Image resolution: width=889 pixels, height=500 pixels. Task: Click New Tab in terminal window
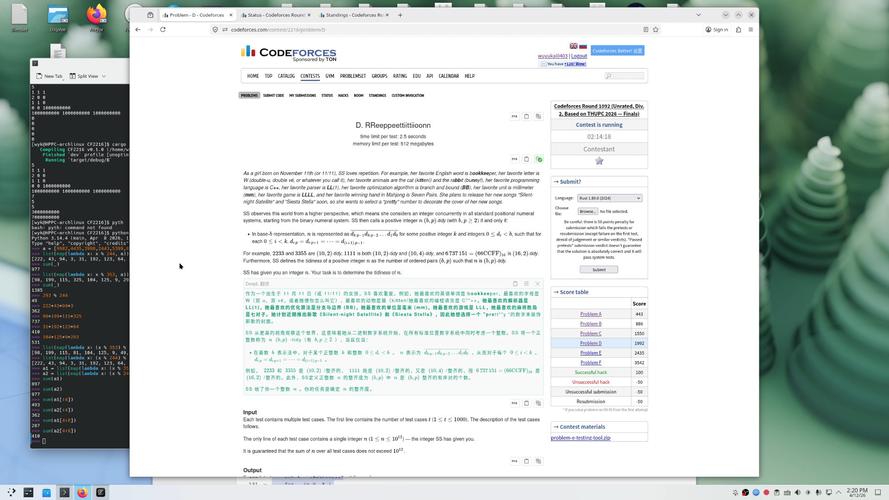[49, 76]
